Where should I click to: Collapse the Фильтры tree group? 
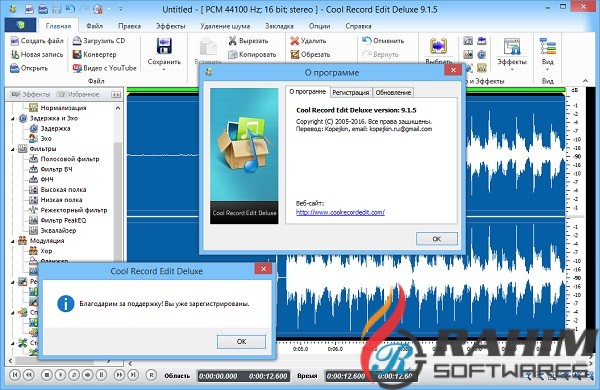point(13,149)
